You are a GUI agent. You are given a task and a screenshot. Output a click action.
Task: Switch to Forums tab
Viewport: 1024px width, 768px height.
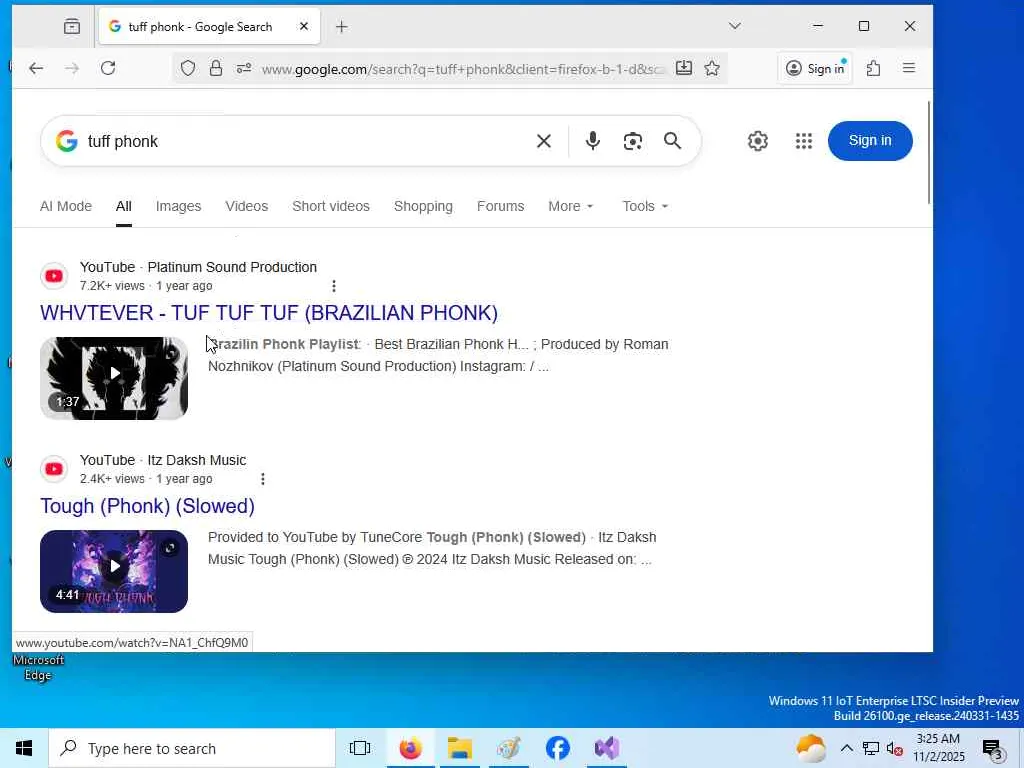[500, 206]
